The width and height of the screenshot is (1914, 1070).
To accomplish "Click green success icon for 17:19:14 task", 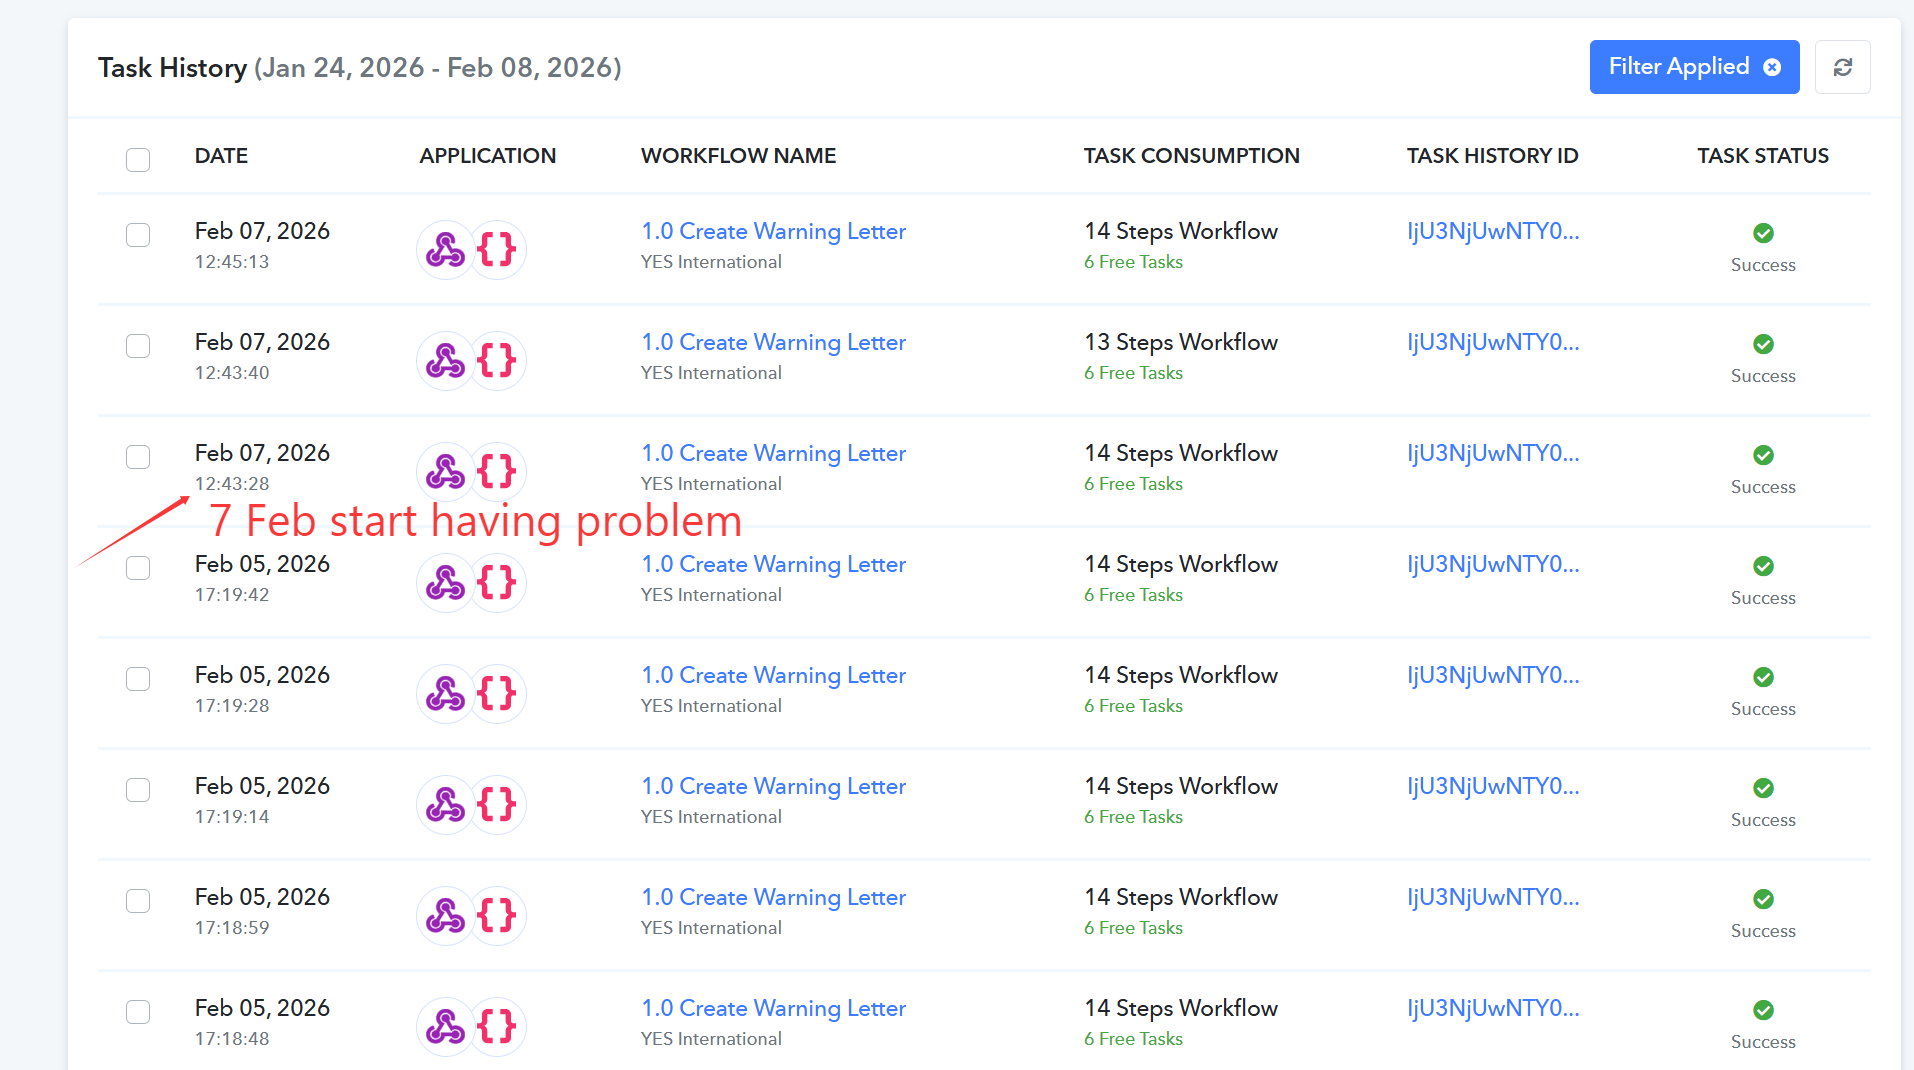I will pyautogui.click(x=1763, y=788).
